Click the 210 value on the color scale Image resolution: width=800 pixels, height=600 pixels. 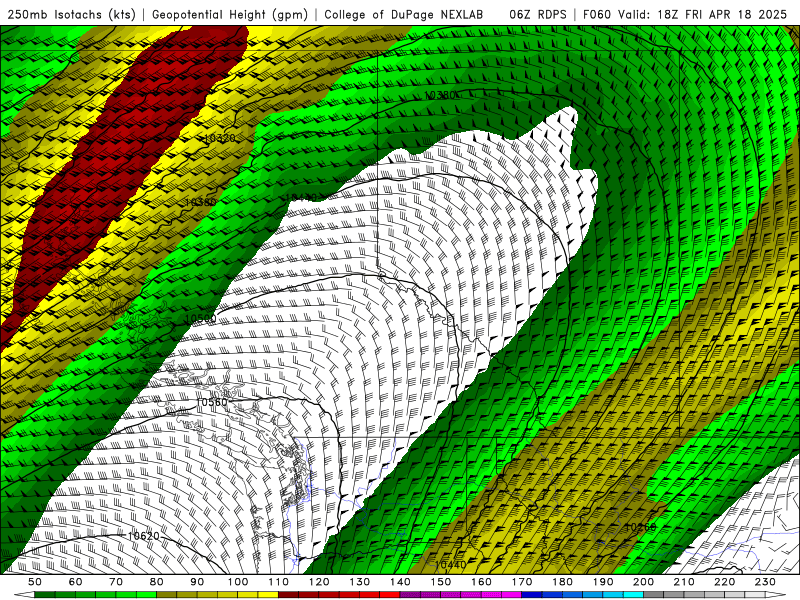pyautogui.click(x=684, y=582)
